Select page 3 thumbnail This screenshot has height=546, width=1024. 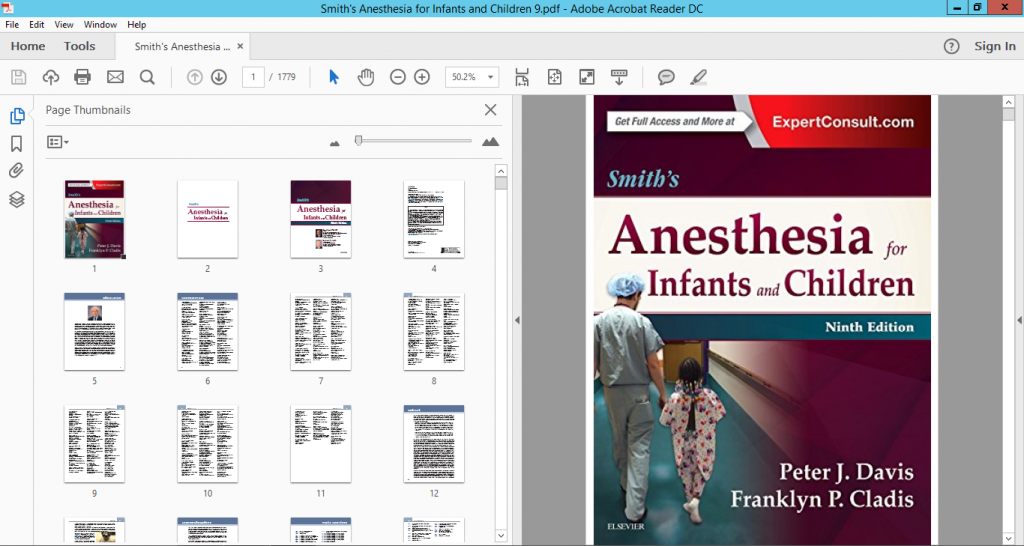(321, 219)
